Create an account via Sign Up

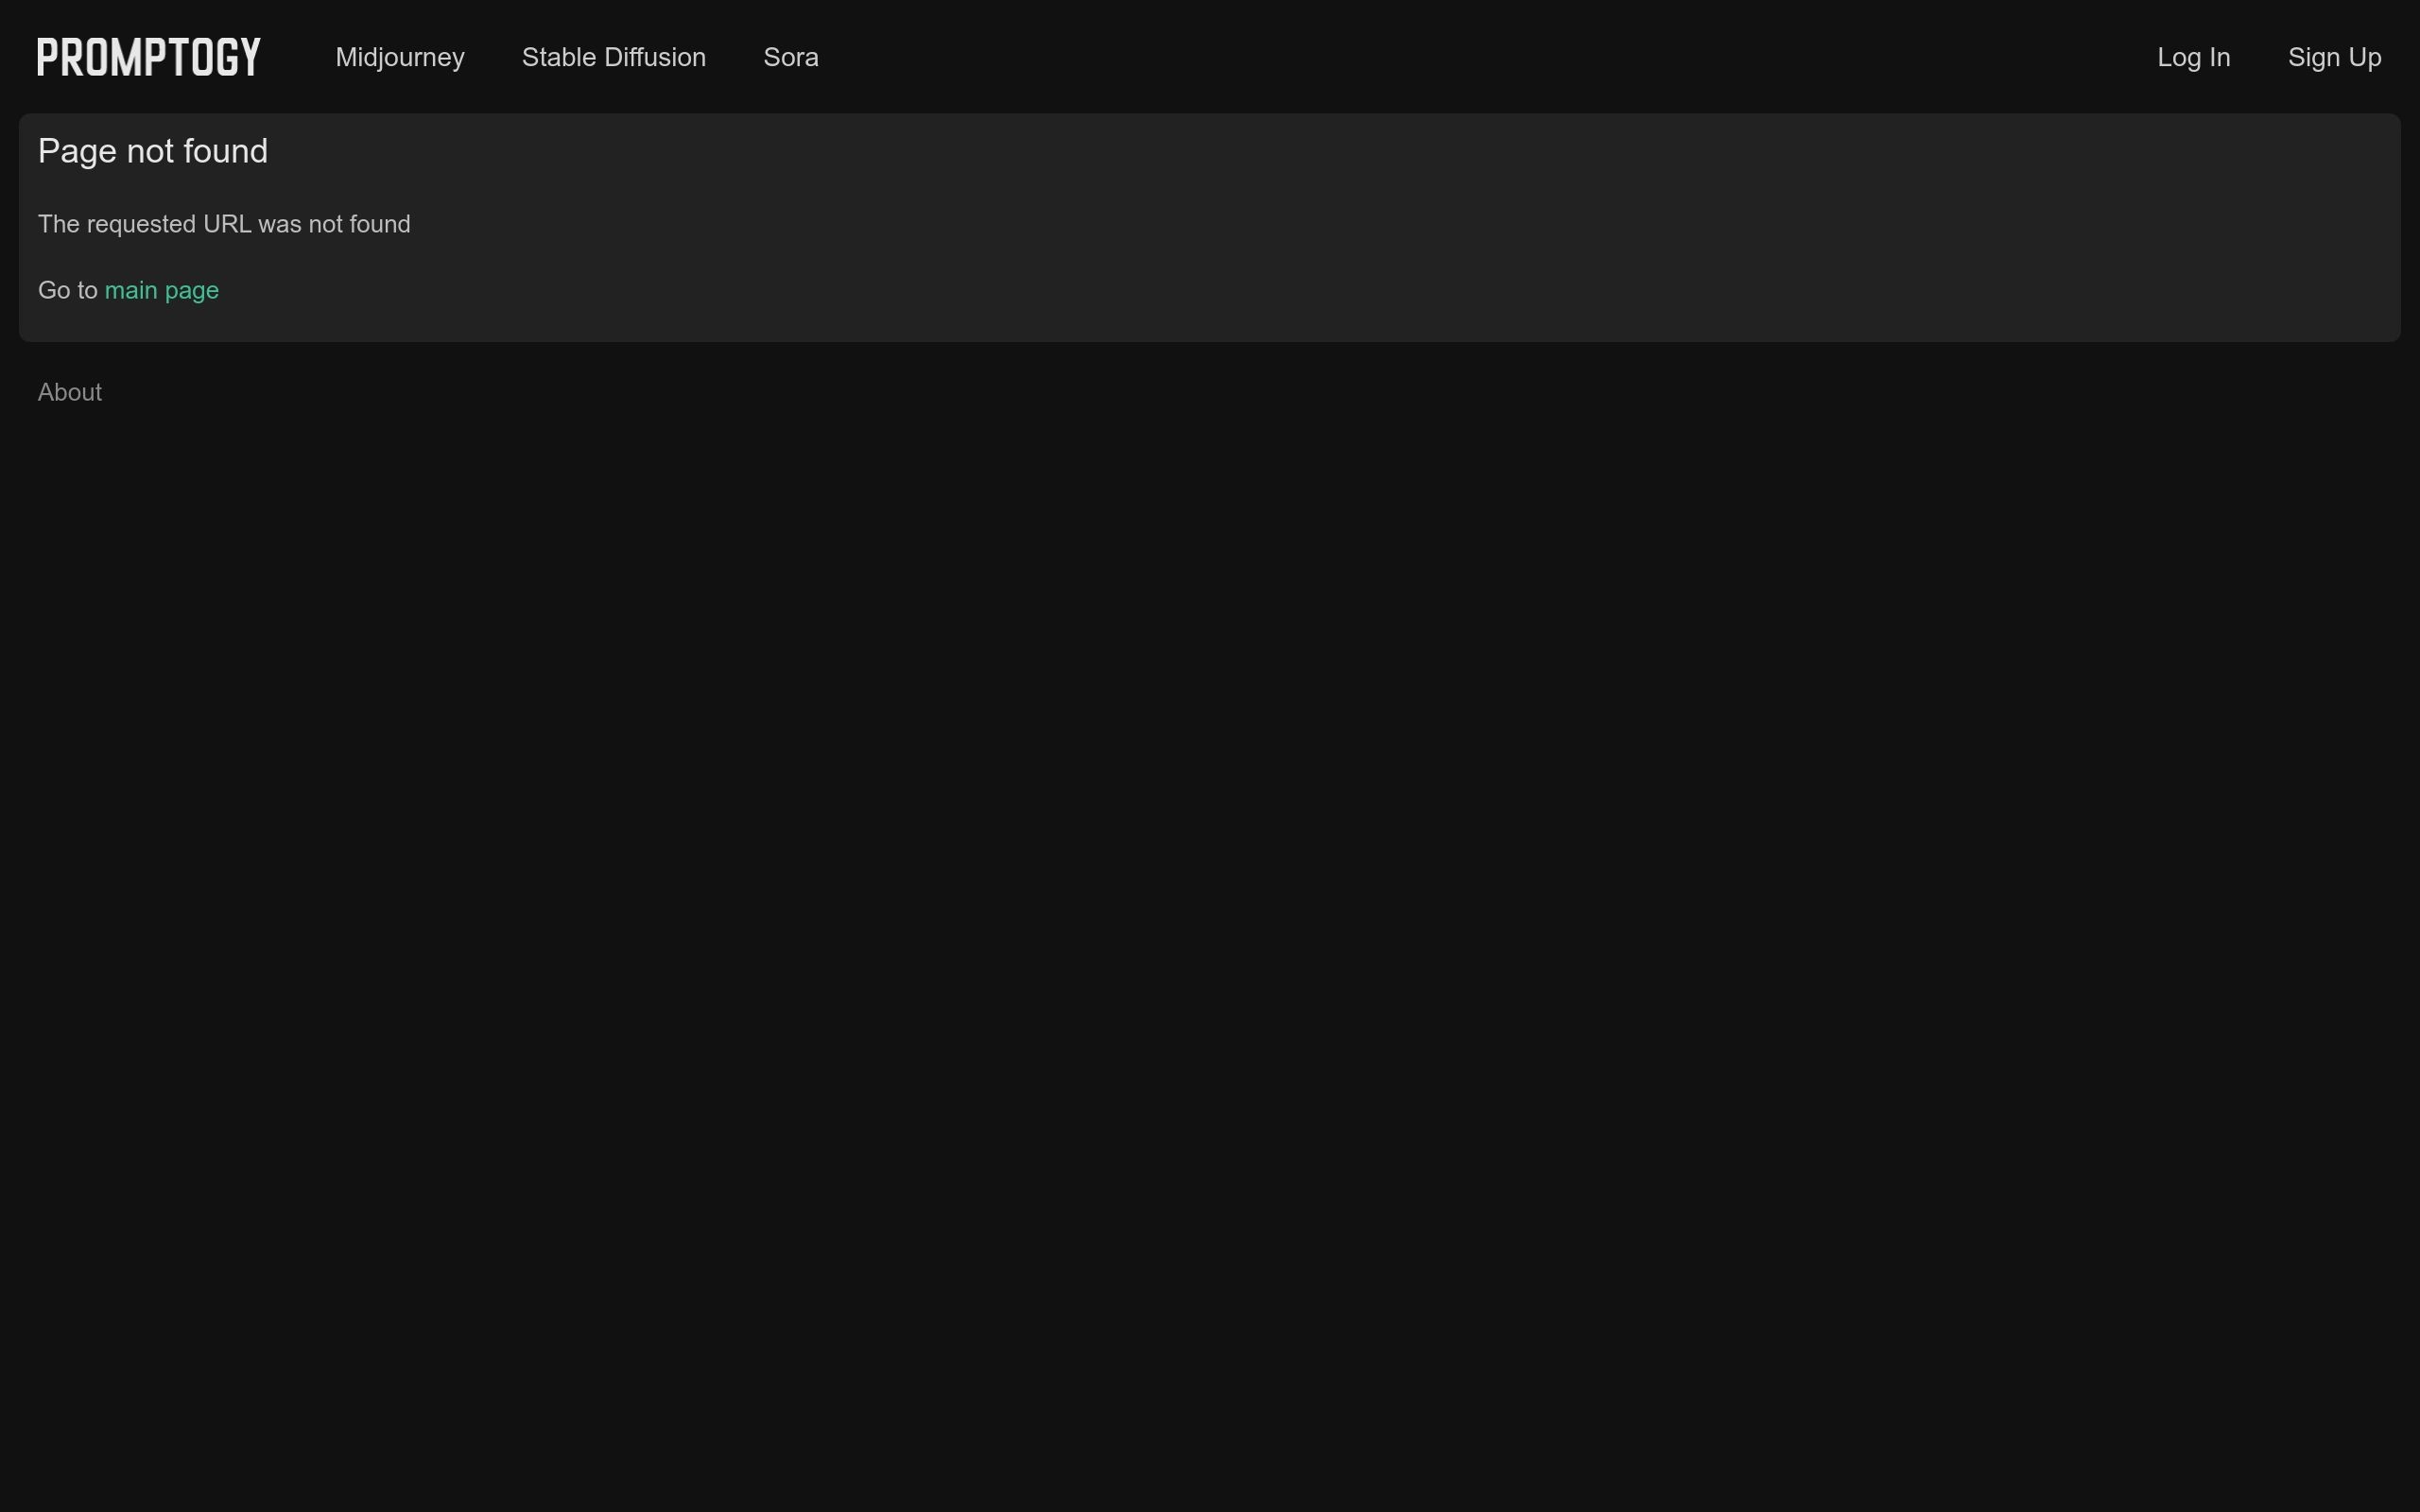coord(2334,57)
